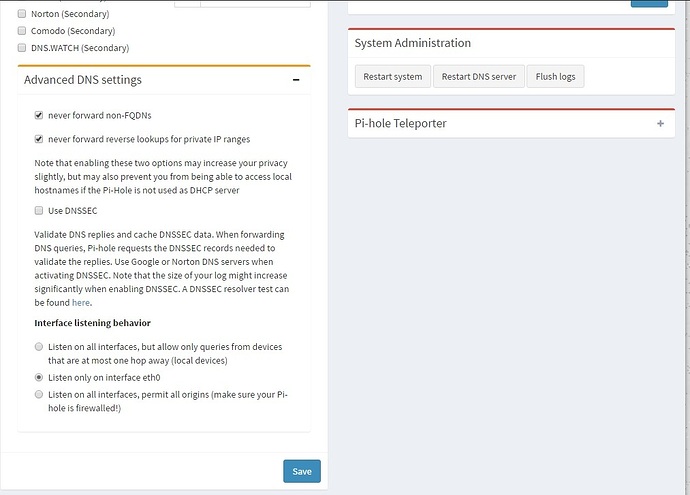Click the Pi-hole Teleporter heading
This screenshot has height=495, width=690.
(400, 124)
